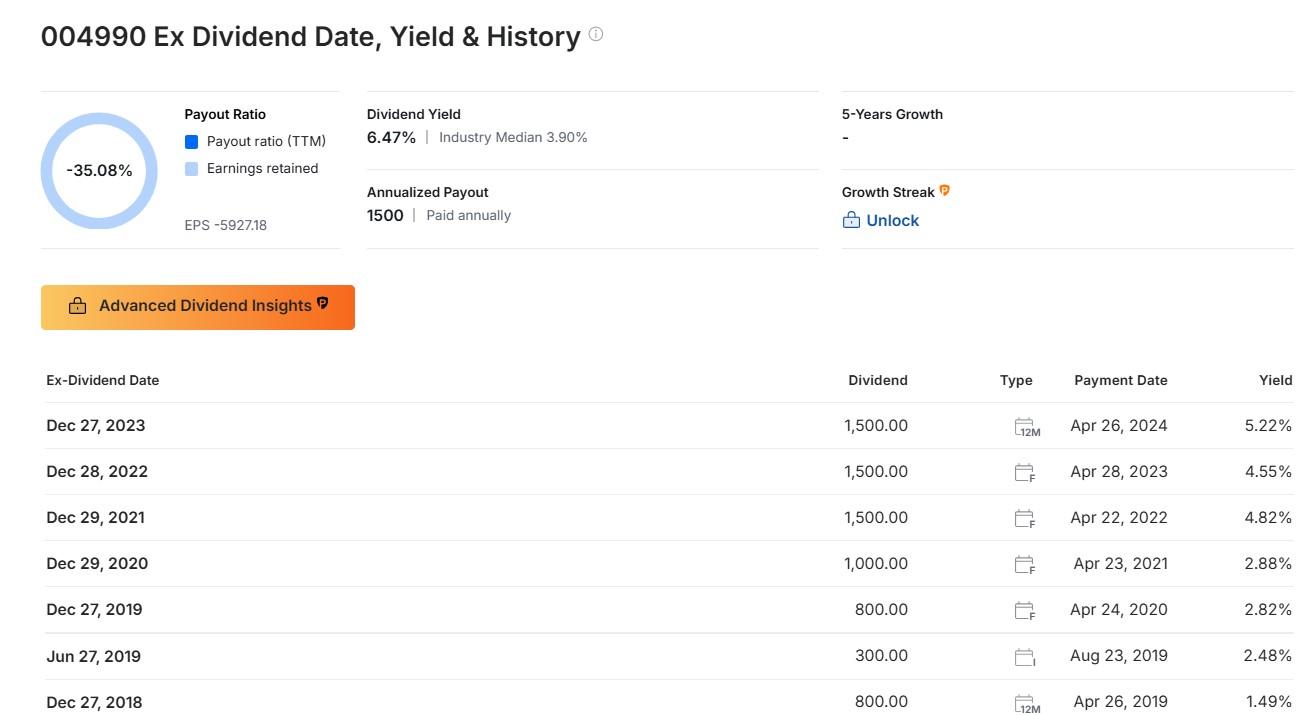Click the 2.82% yield value
The width and height of the screenshot is (1312, 715).
click(1269, 610)
